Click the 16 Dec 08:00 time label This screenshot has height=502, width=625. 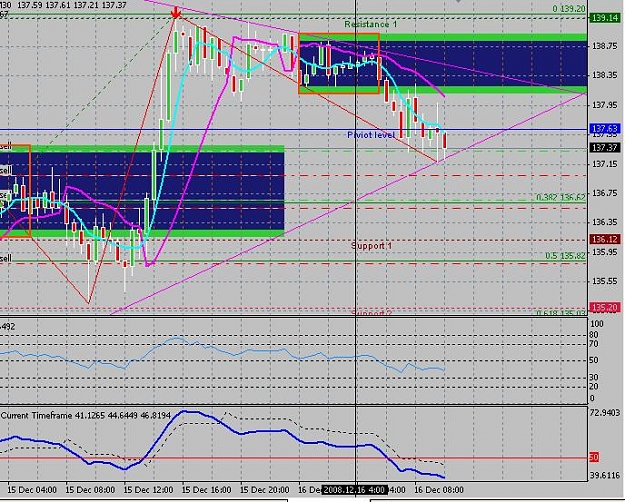point(439,490)
